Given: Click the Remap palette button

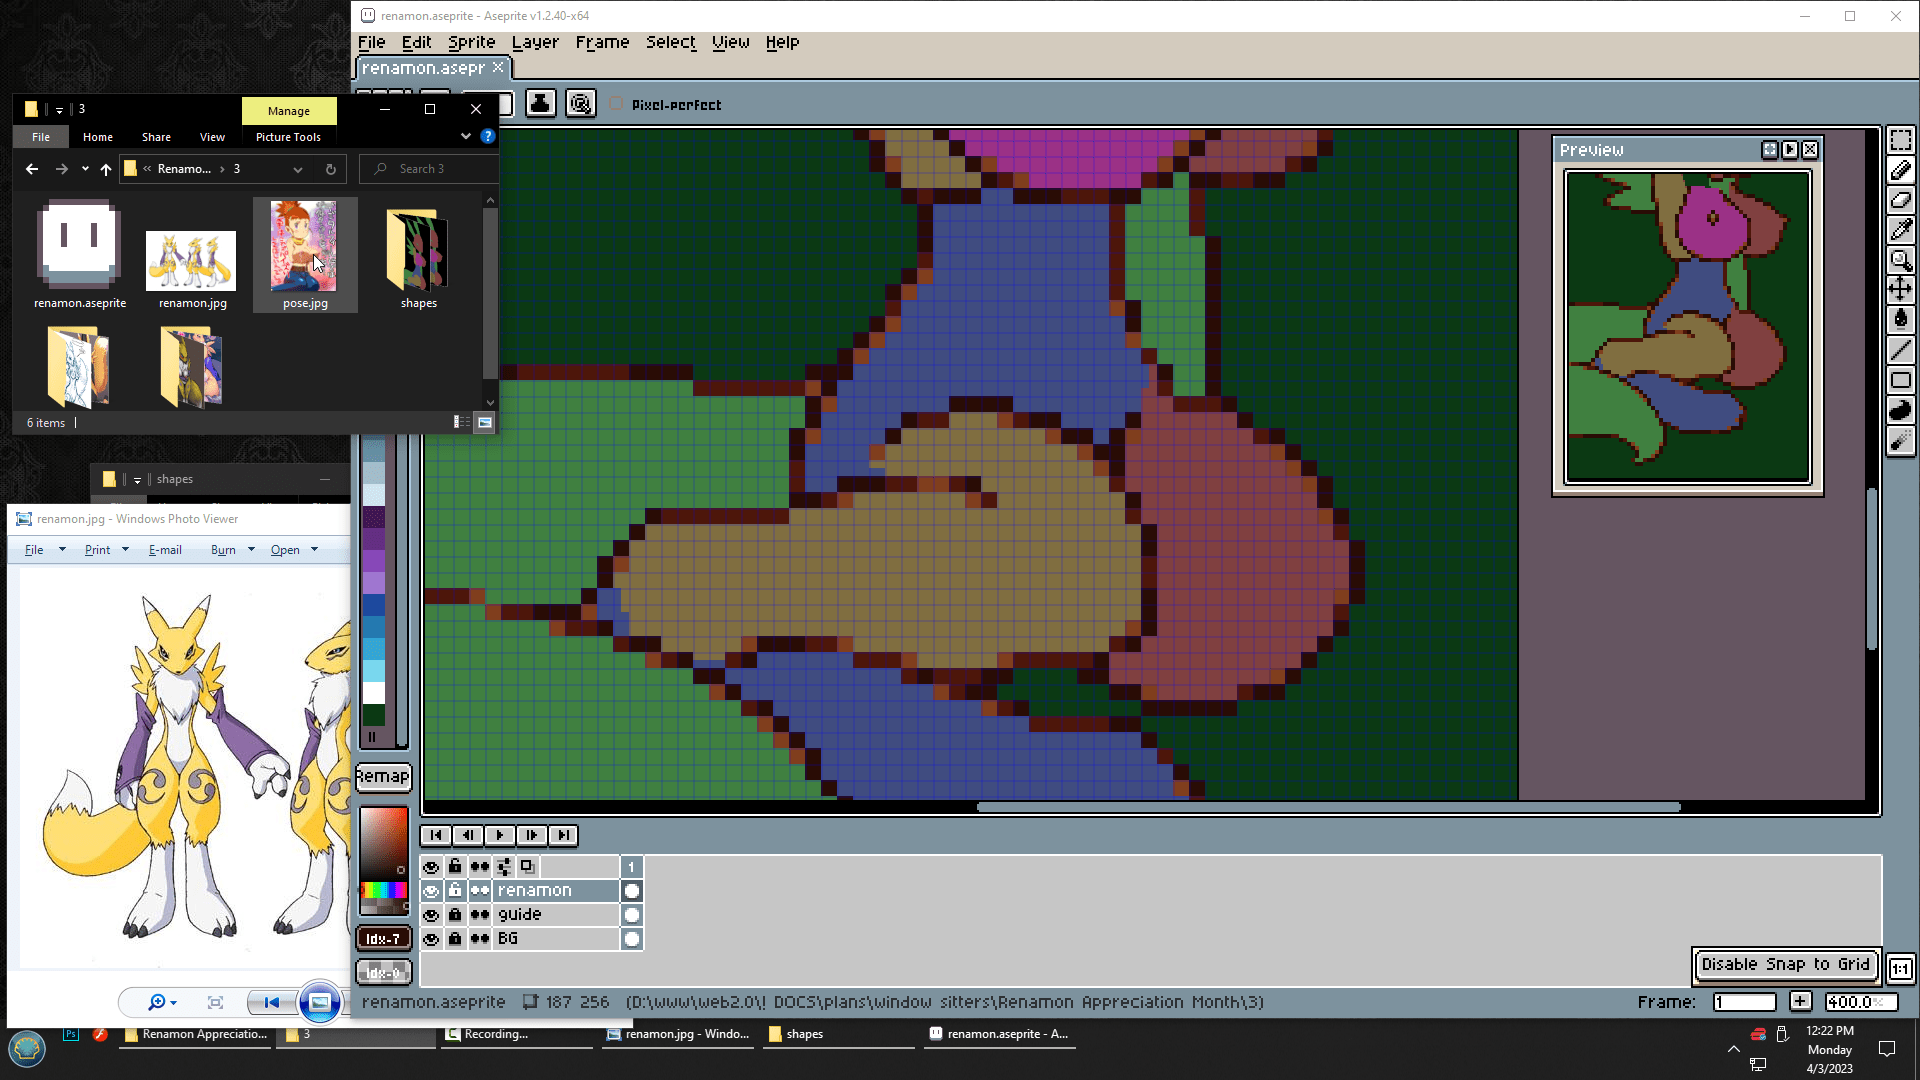Looking at the screenshot, I should click(383, 777).
